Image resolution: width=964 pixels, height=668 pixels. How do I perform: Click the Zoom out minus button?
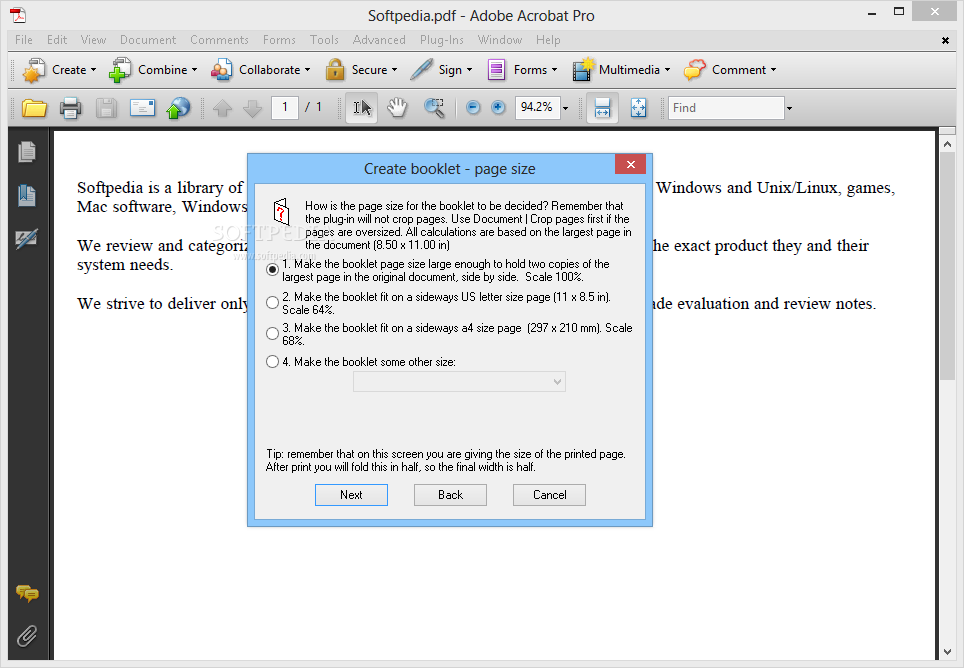[x=473, y=108]
